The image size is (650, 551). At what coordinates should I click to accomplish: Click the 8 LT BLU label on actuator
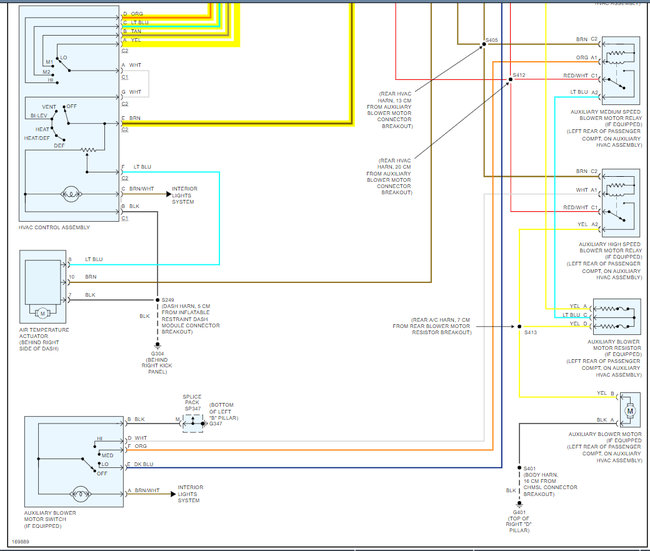(x=86, y=259)
